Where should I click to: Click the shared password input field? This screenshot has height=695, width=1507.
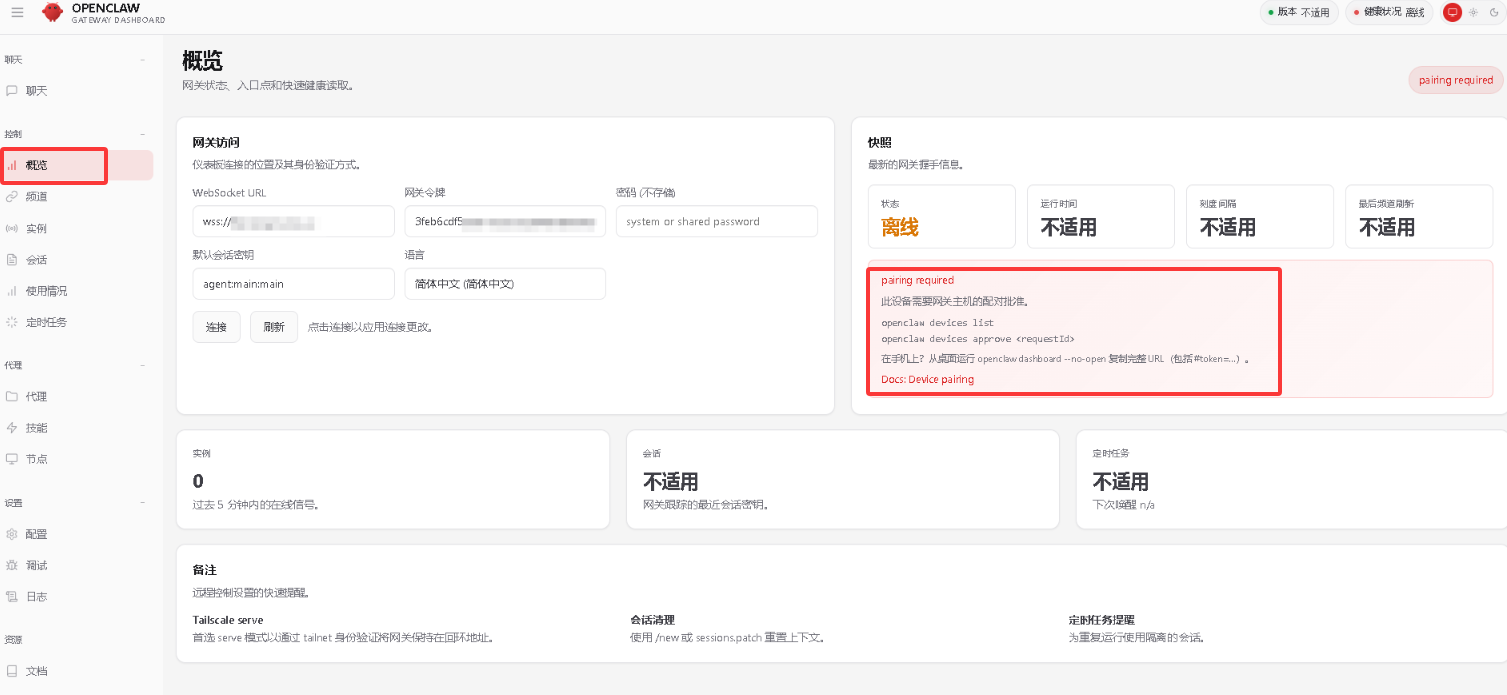coord(716,221)
